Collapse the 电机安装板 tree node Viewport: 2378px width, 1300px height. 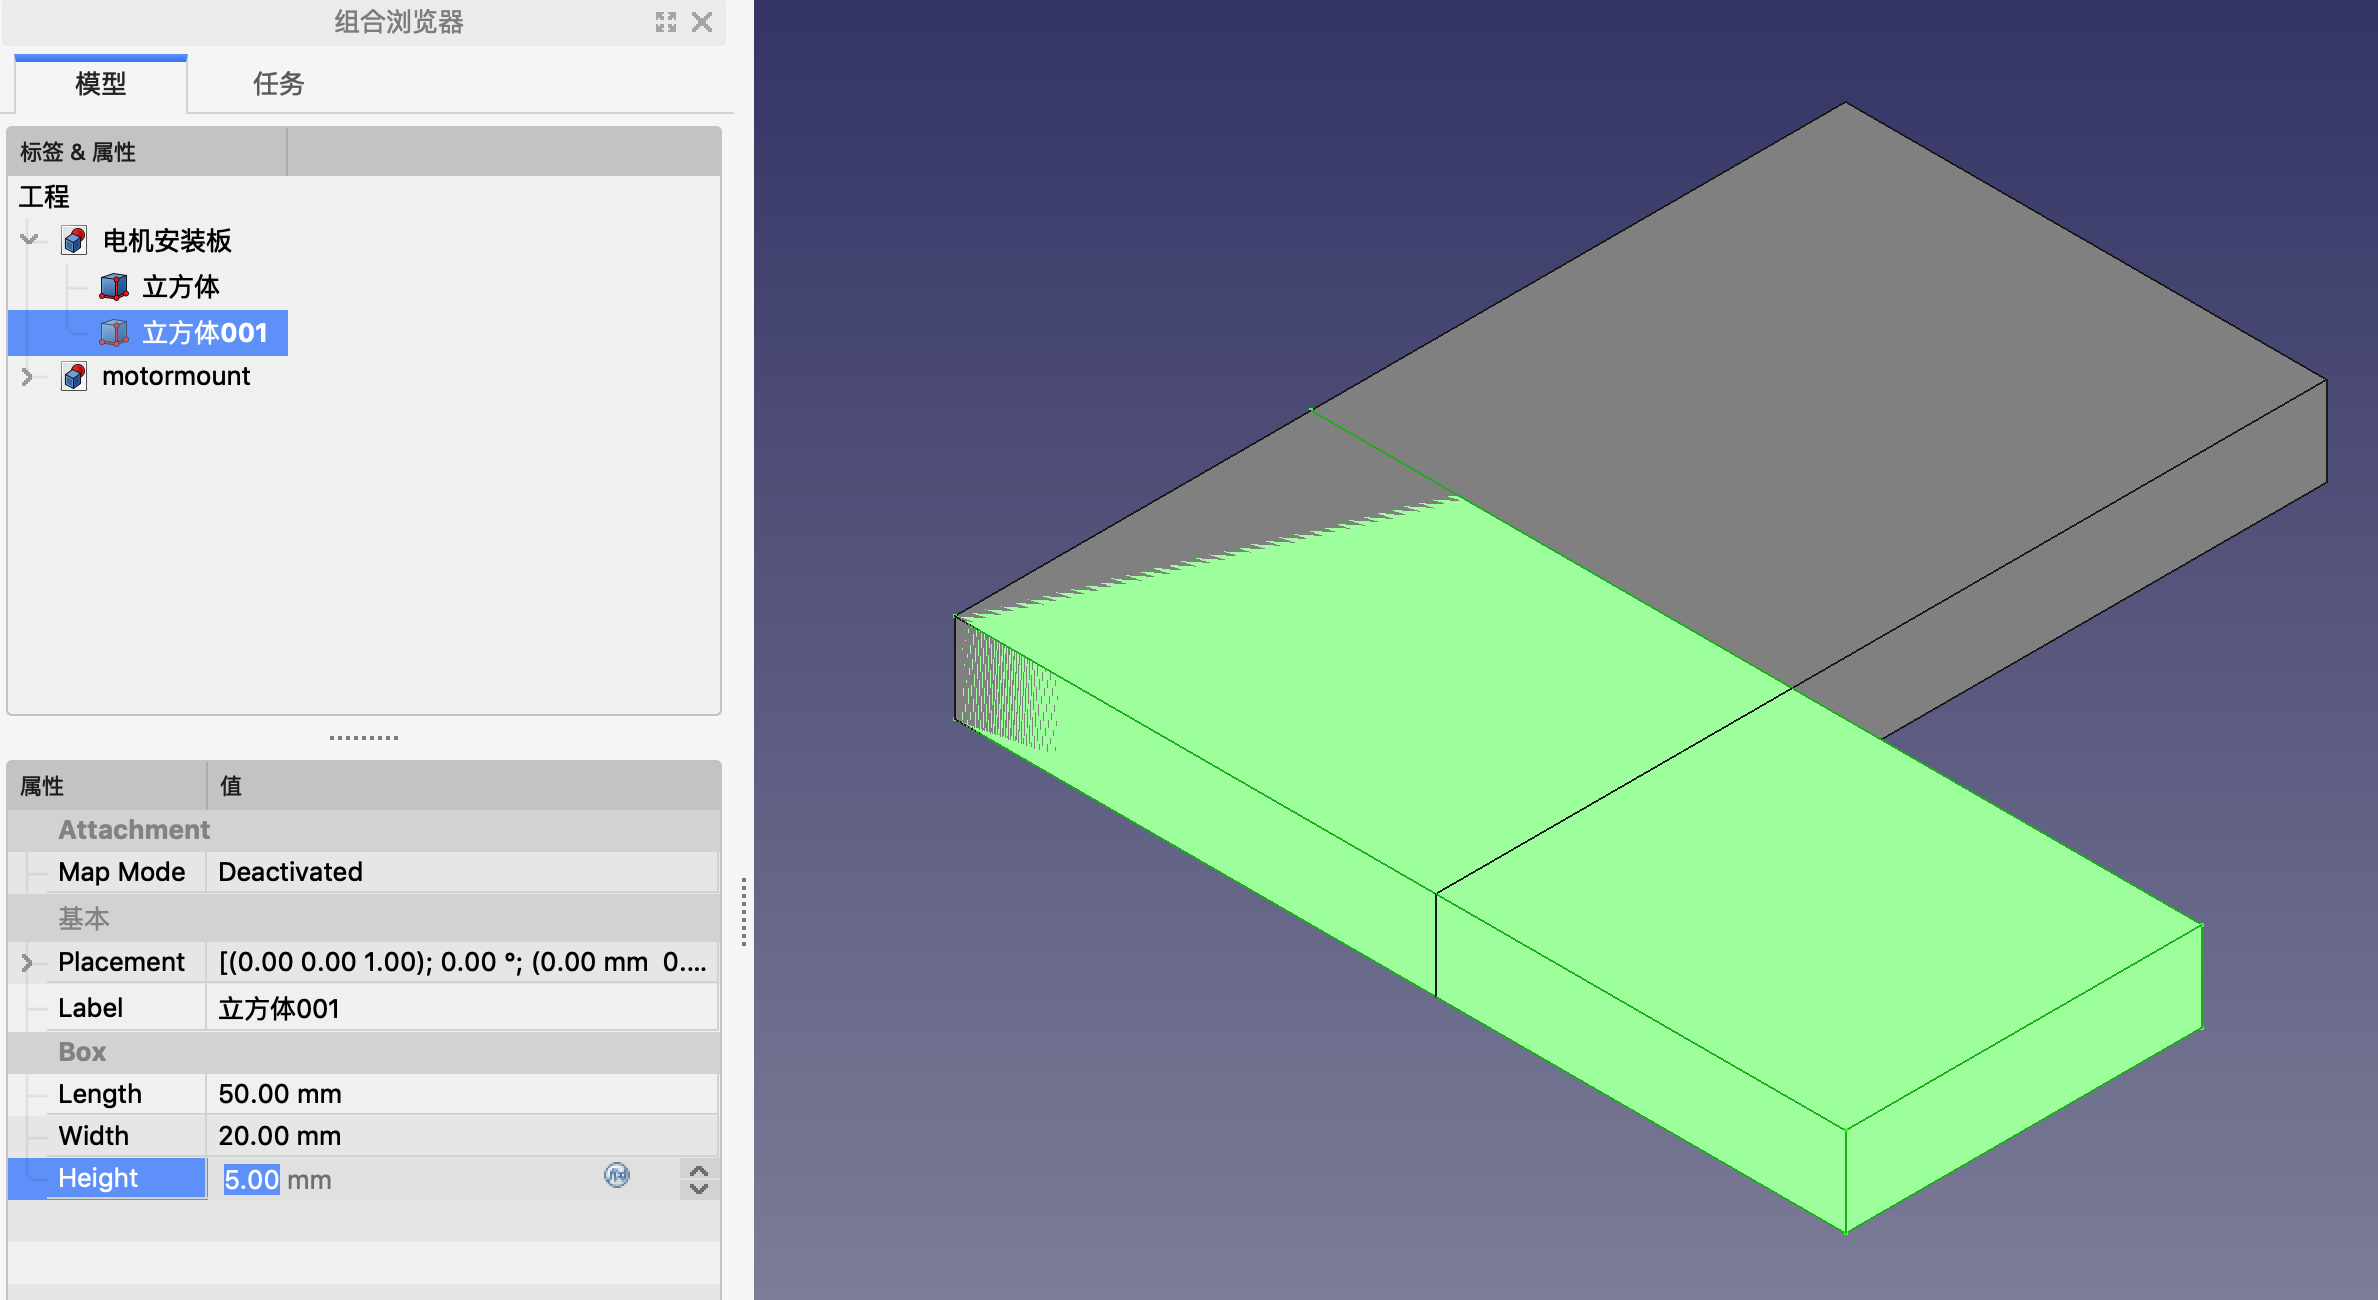coord(29,240)
